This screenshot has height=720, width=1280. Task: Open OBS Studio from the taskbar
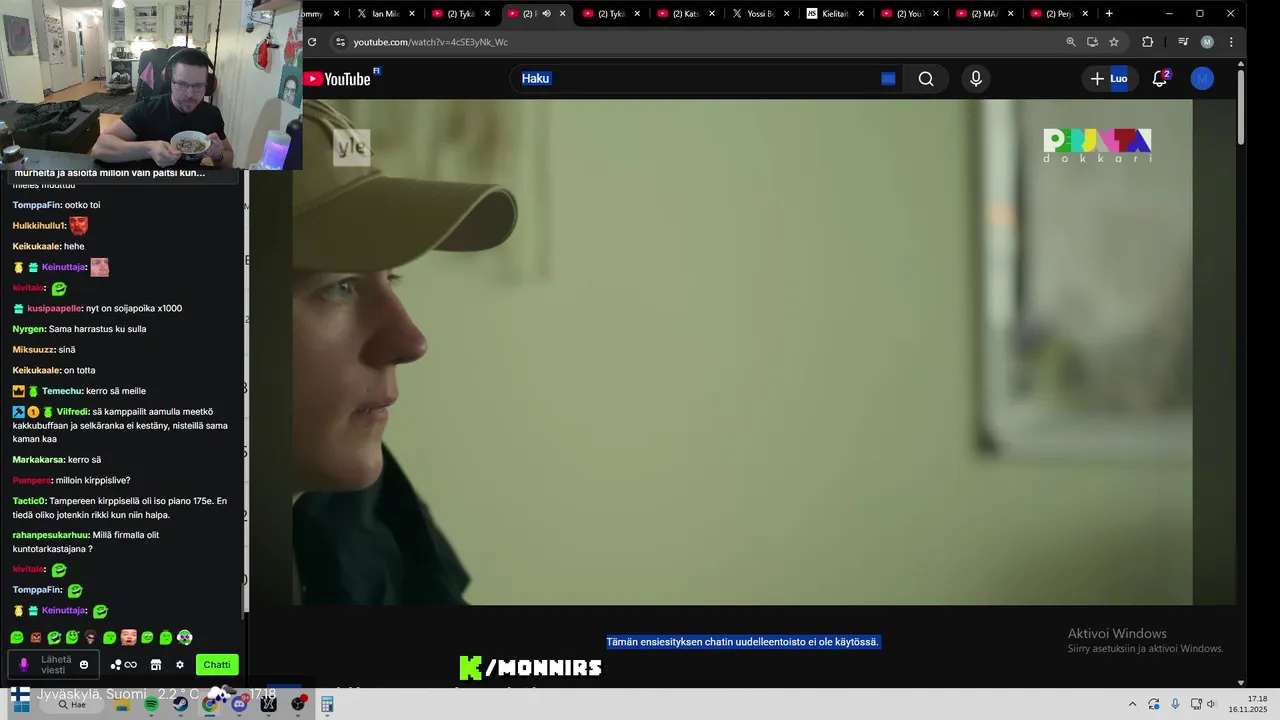298,705
